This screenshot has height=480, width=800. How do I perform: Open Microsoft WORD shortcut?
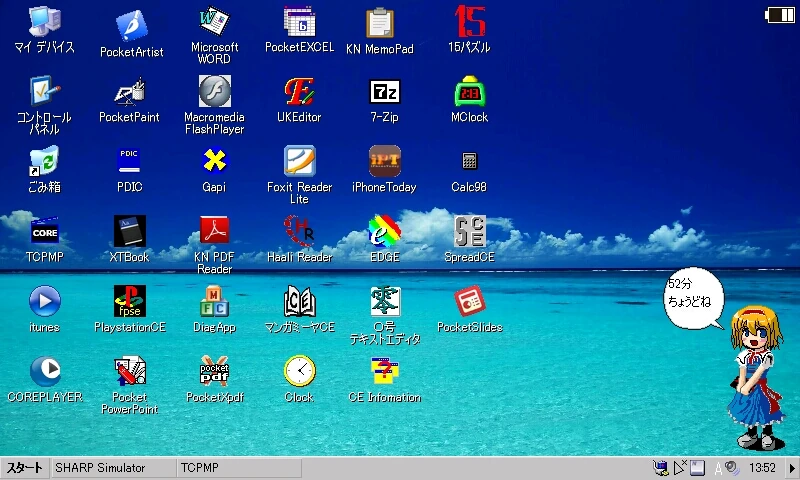click(x=215, y=21)
